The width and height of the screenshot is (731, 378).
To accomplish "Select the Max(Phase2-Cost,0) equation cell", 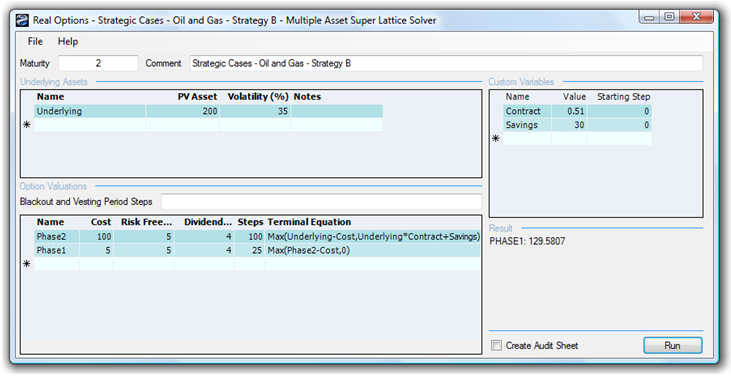I will [x=372, y=250].
